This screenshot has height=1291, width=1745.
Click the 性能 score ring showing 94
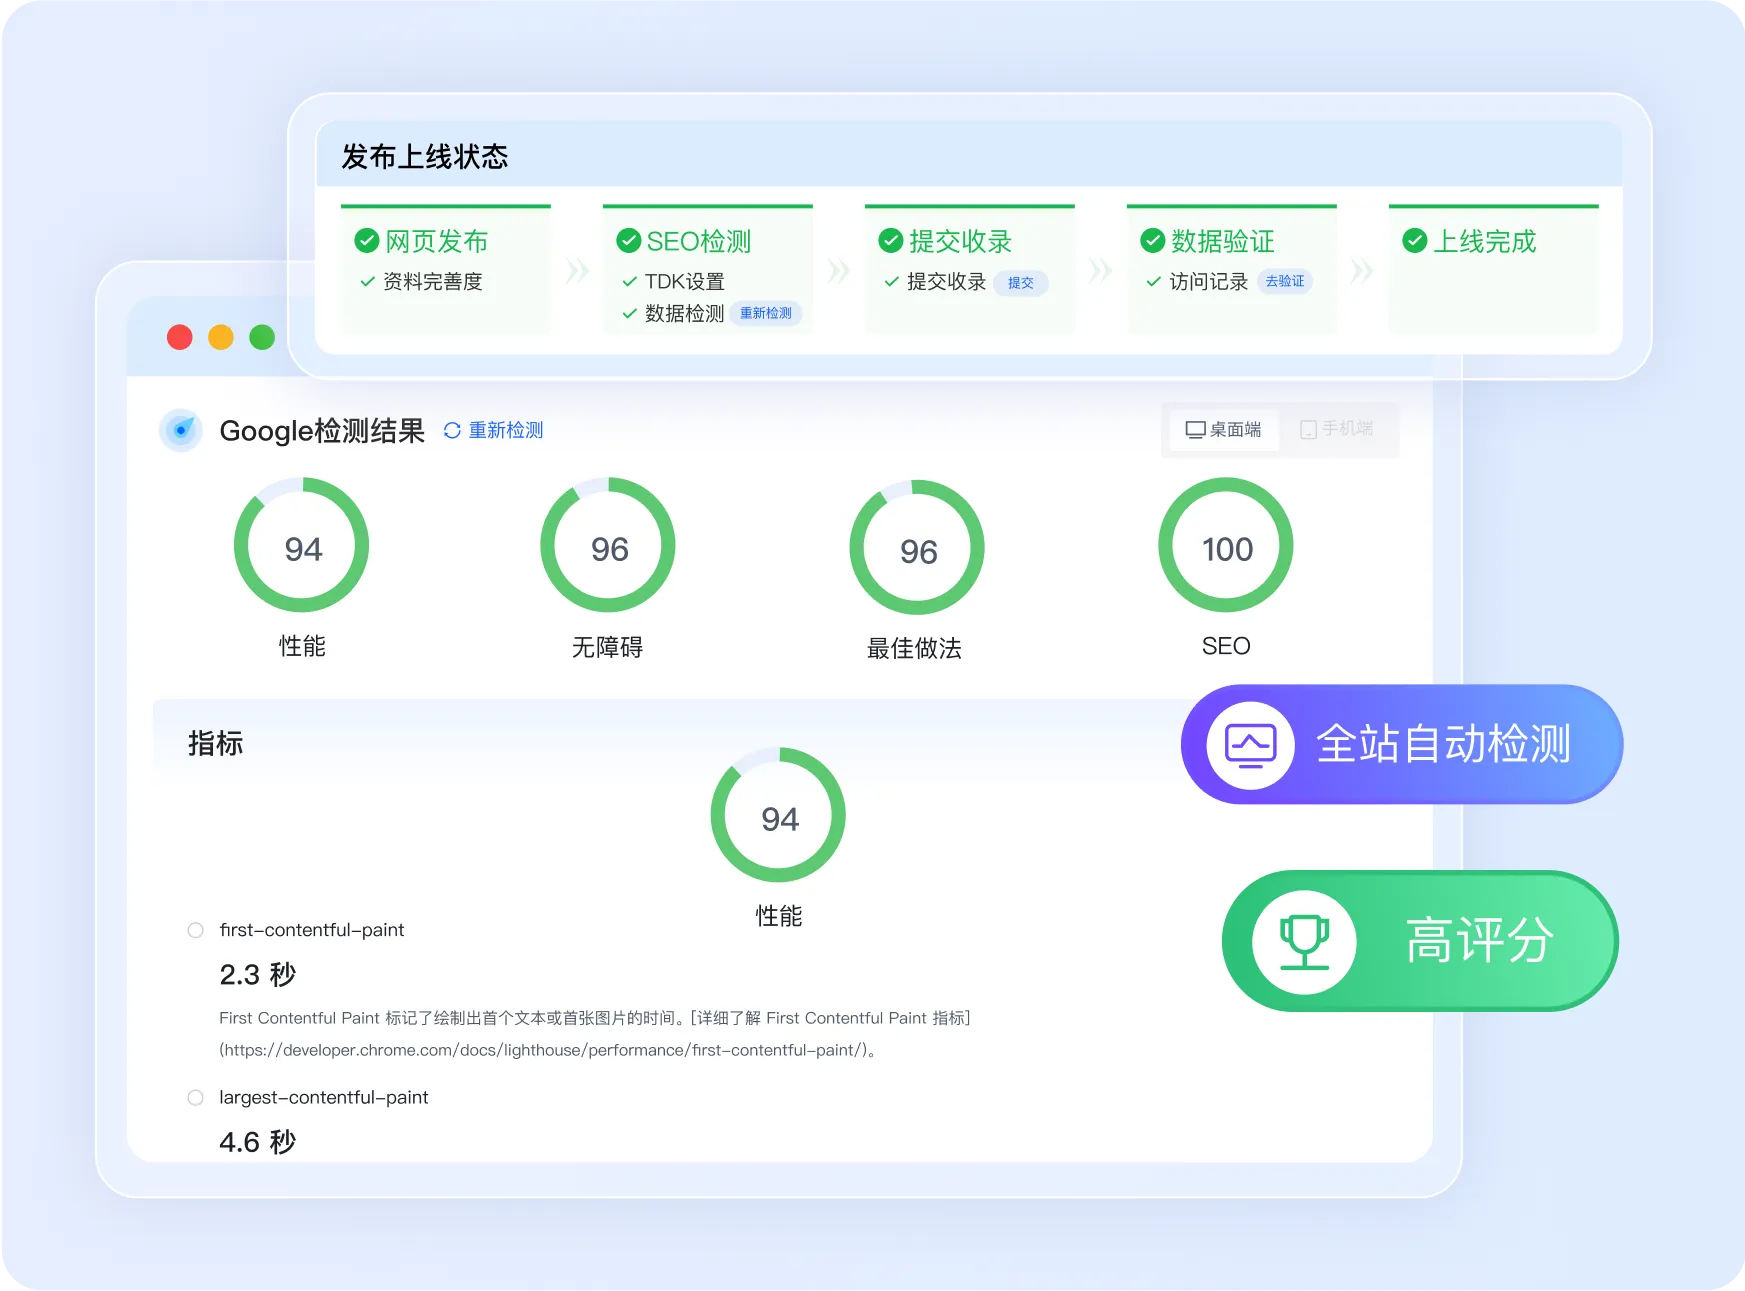pos(302,546)
